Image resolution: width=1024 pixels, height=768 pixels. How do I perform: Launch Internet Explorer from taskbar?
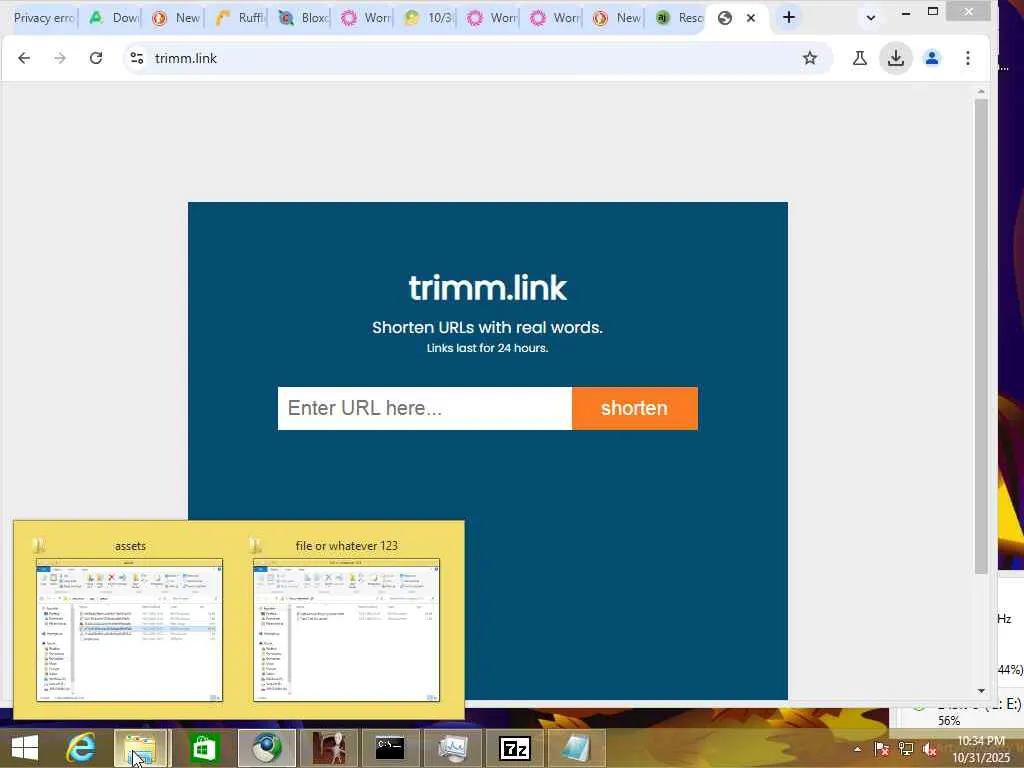point(81,748)
